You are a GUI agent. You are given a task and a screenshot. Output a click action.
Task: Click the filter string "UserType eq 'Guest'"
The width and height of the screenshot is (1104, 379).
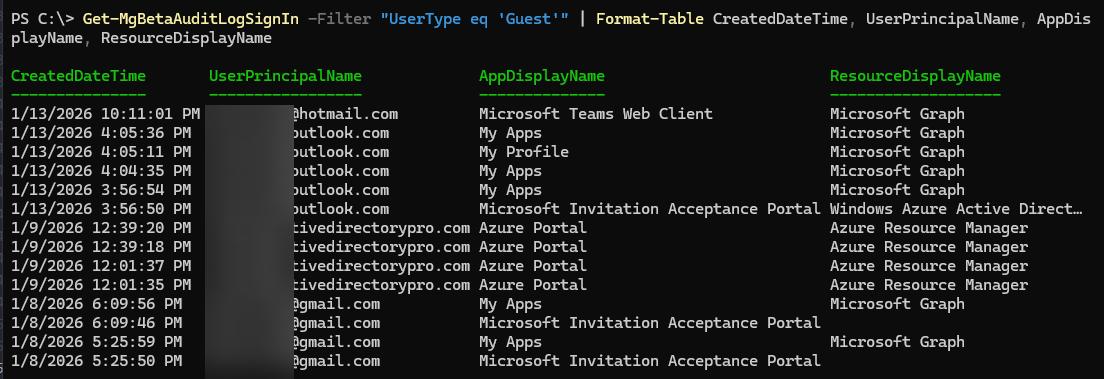pos(474,19)
